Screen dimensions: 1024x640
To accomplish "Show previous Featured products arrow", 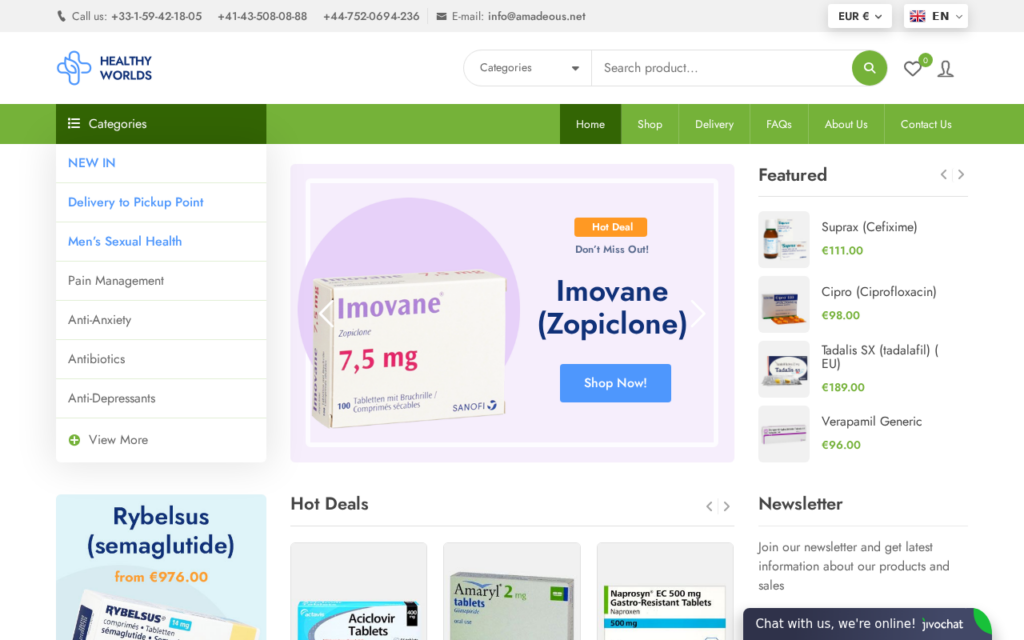I will click(944, 174).
